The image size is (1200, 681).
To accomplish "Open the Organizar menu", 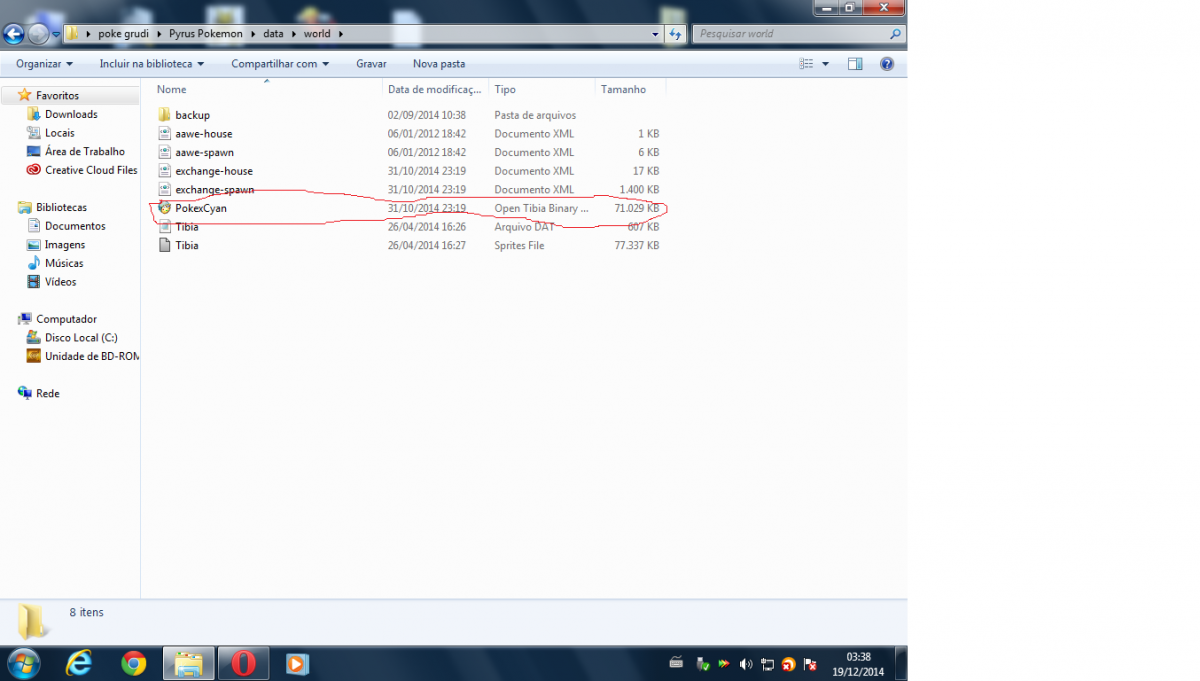I will 44,64.
